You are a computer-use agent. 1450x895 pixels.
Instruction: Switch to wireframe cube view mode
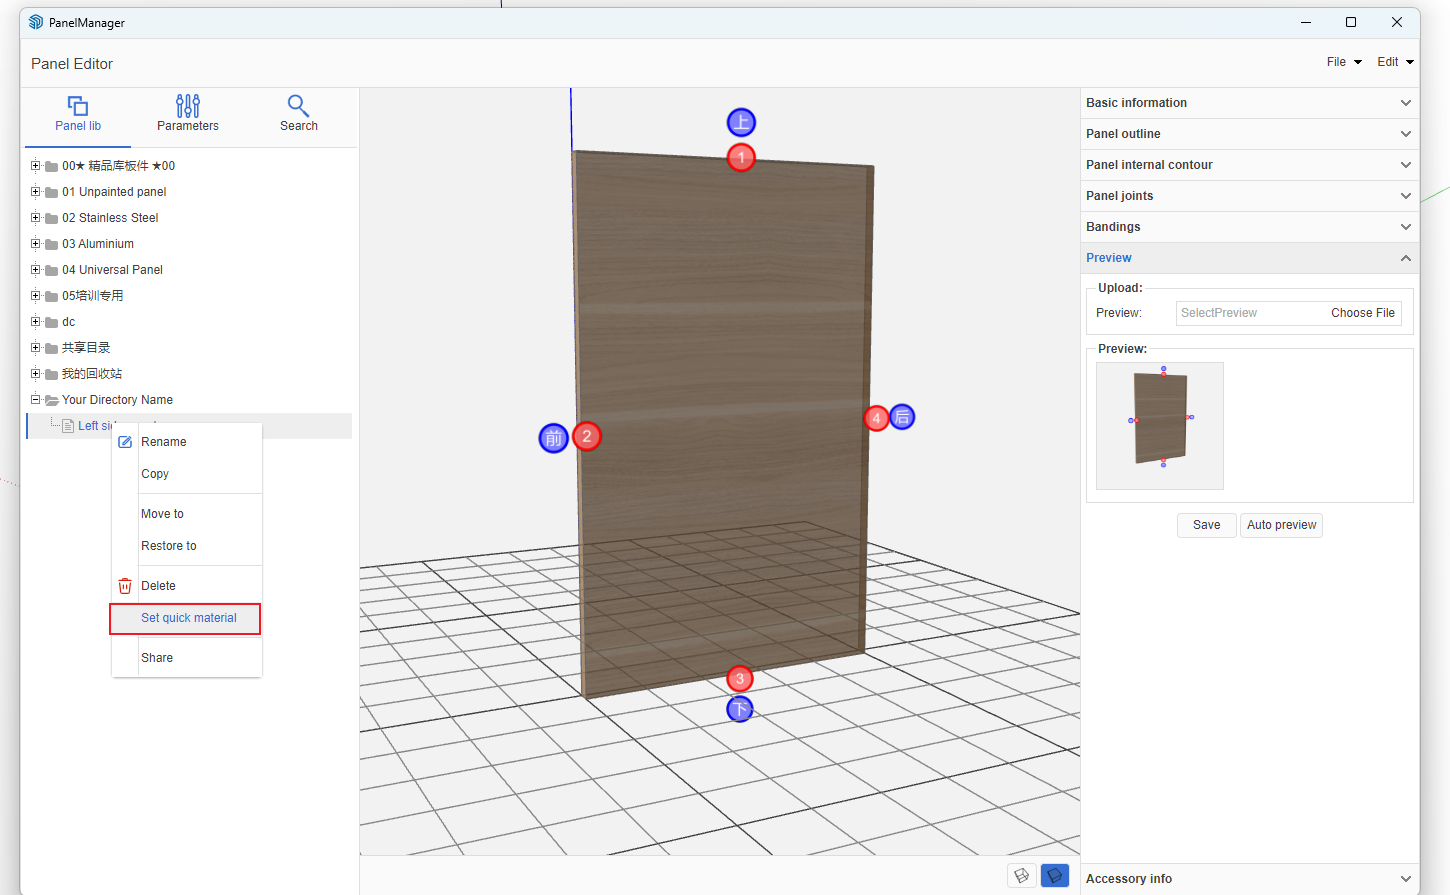coord(1021,876)
